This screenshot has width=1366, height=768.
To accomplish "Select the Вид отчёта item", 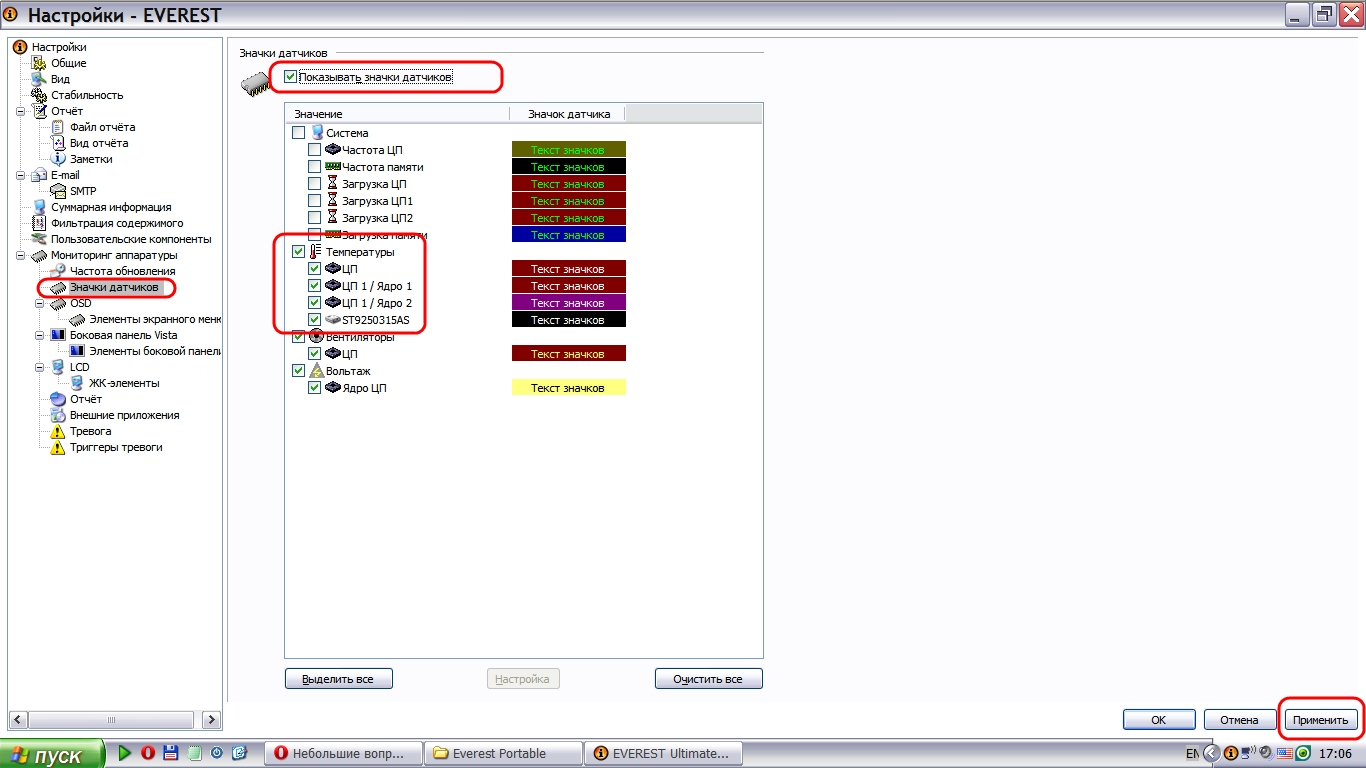I will click(99, 143).
